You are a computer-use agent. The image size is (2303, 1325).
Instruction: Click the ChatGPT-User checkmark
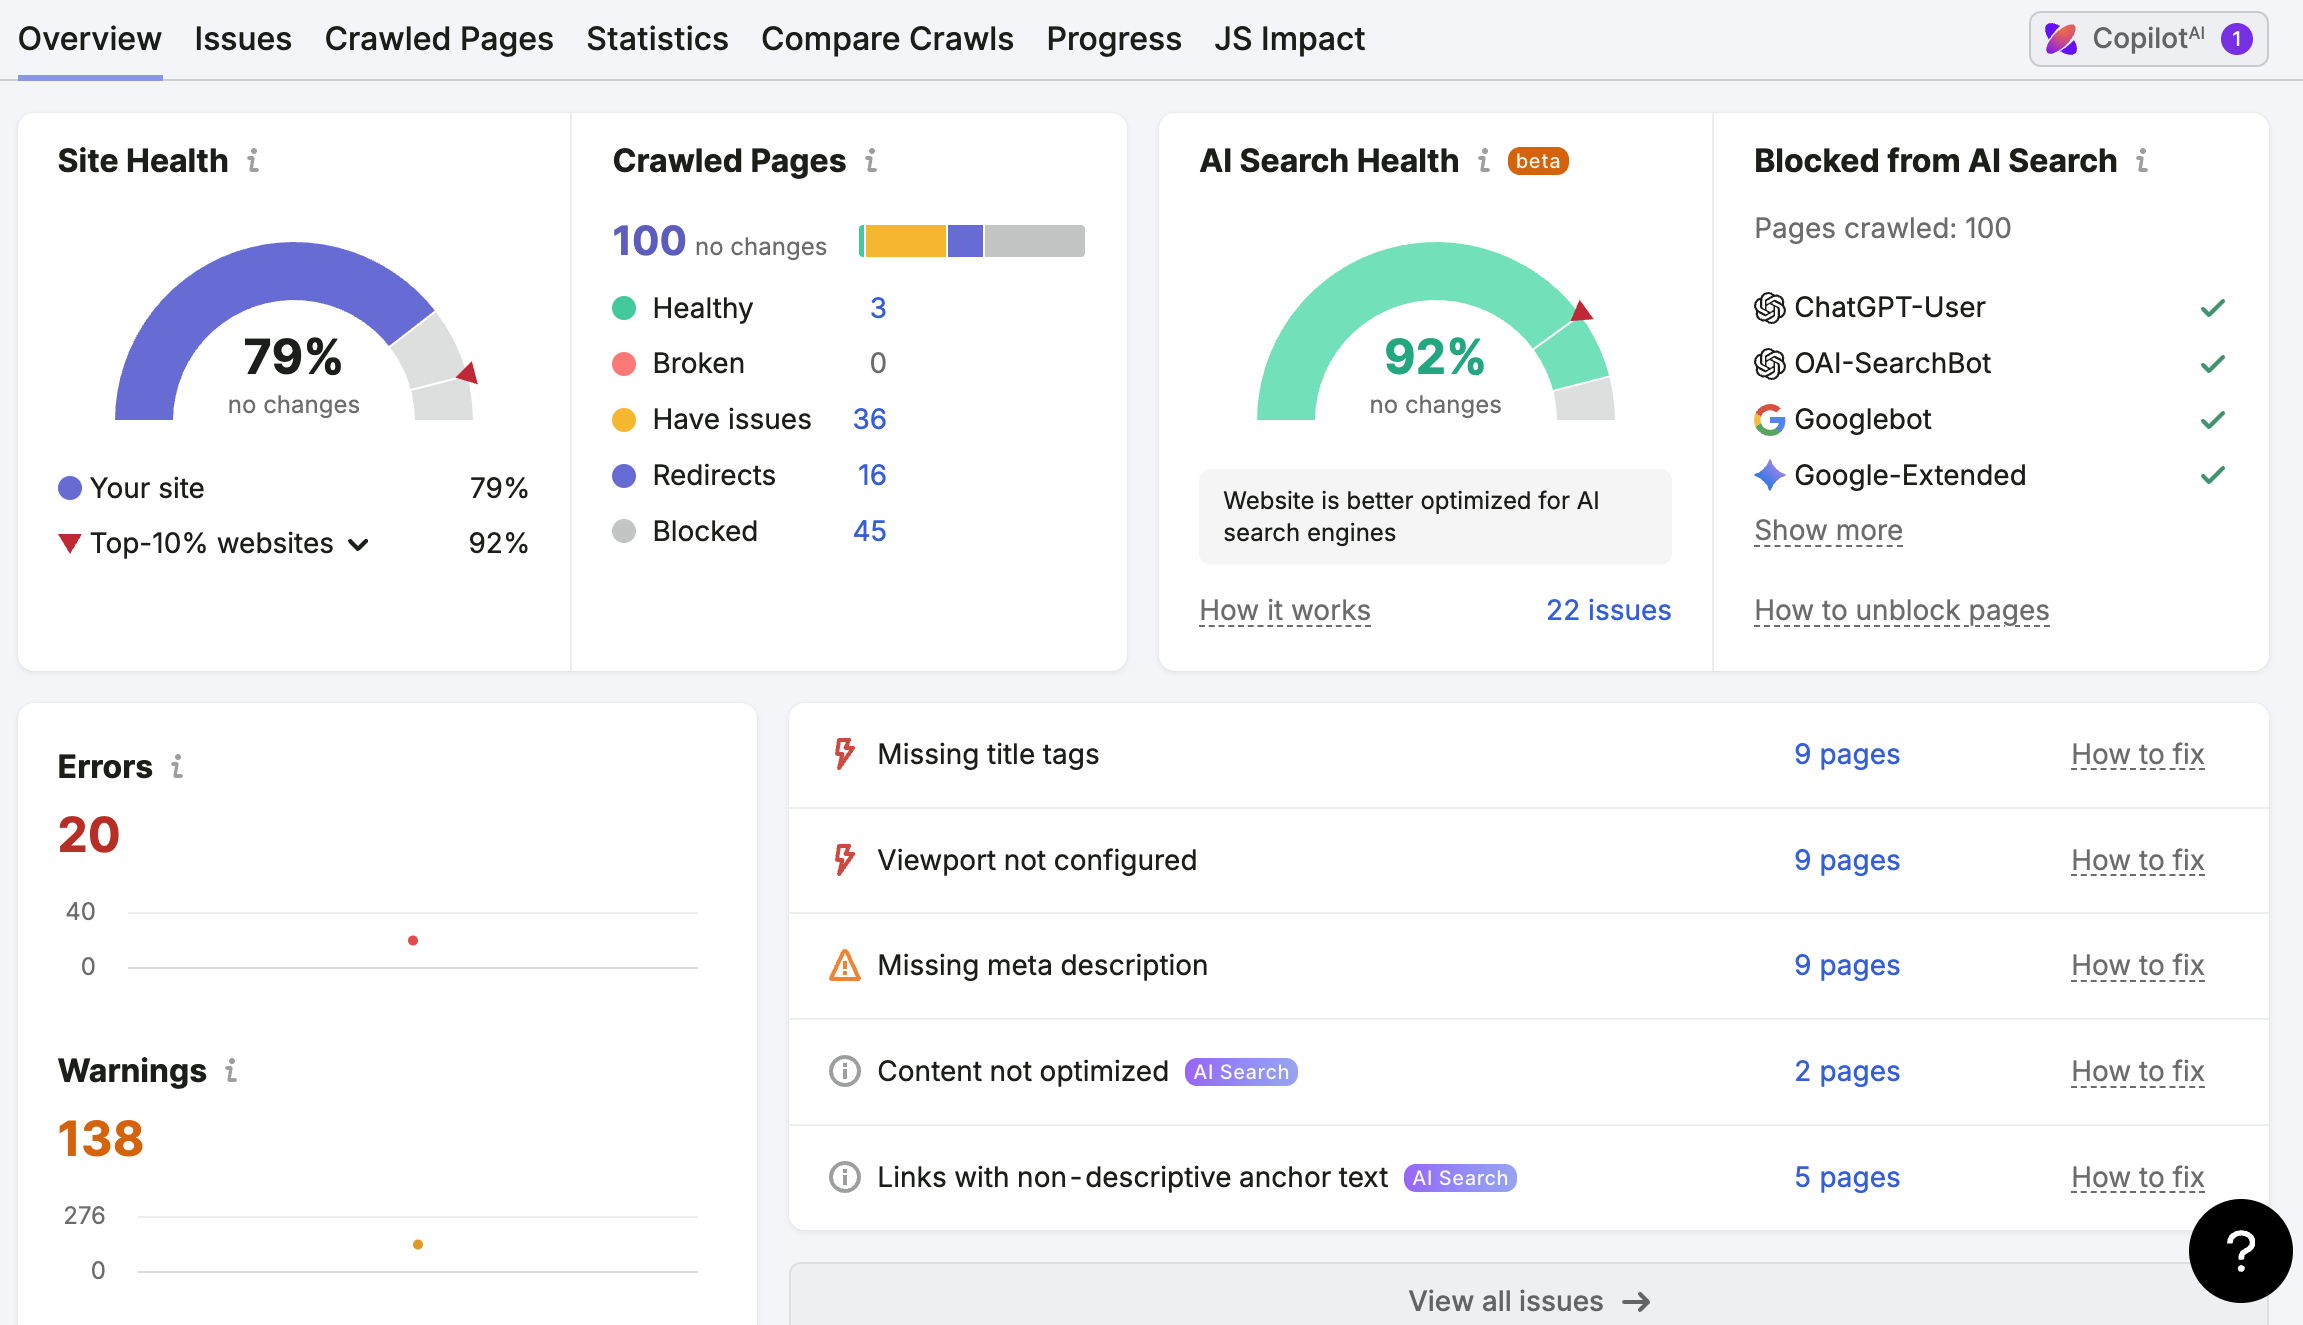click(2213, 307)
